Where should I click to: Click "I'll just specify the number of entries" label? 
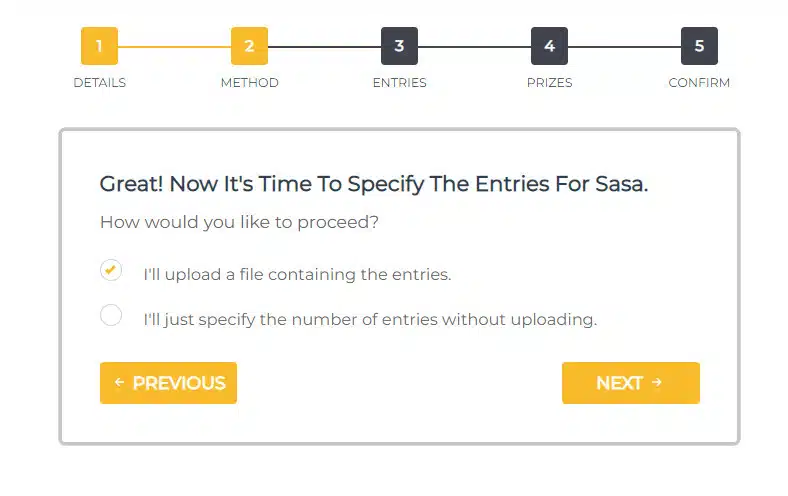click(370, 320)
